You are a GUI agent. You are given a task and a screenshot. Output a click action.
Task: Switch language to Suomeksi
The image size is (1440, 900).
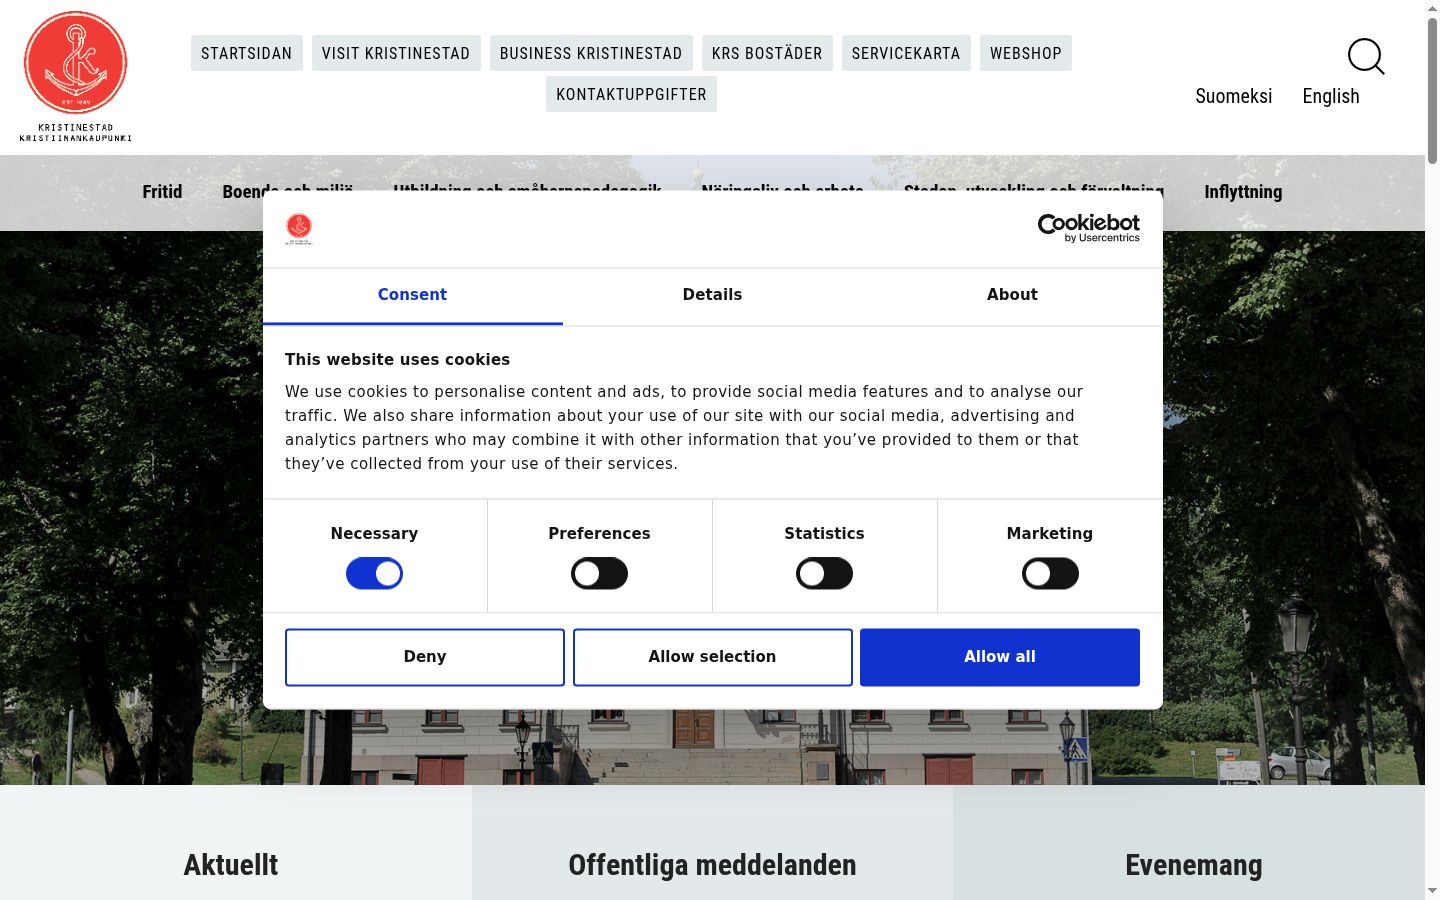coord(1234,96)
